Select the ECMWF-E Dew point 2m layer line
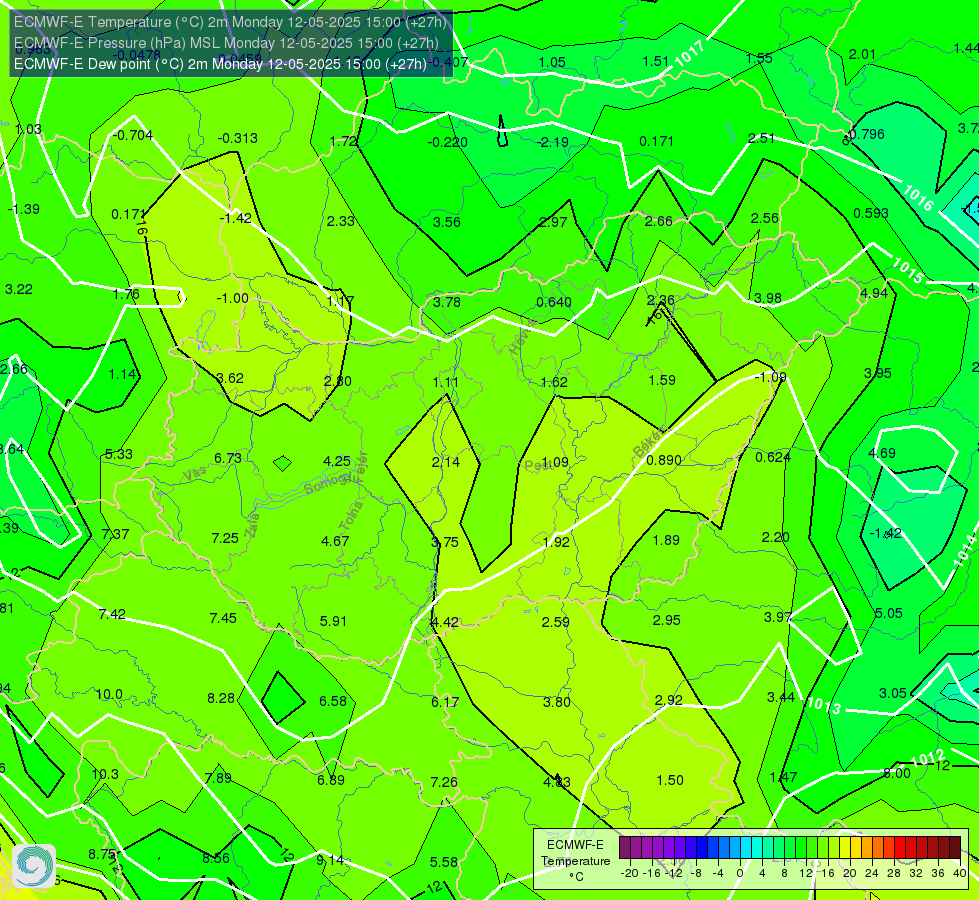979x900 pixels. [220, 64]
